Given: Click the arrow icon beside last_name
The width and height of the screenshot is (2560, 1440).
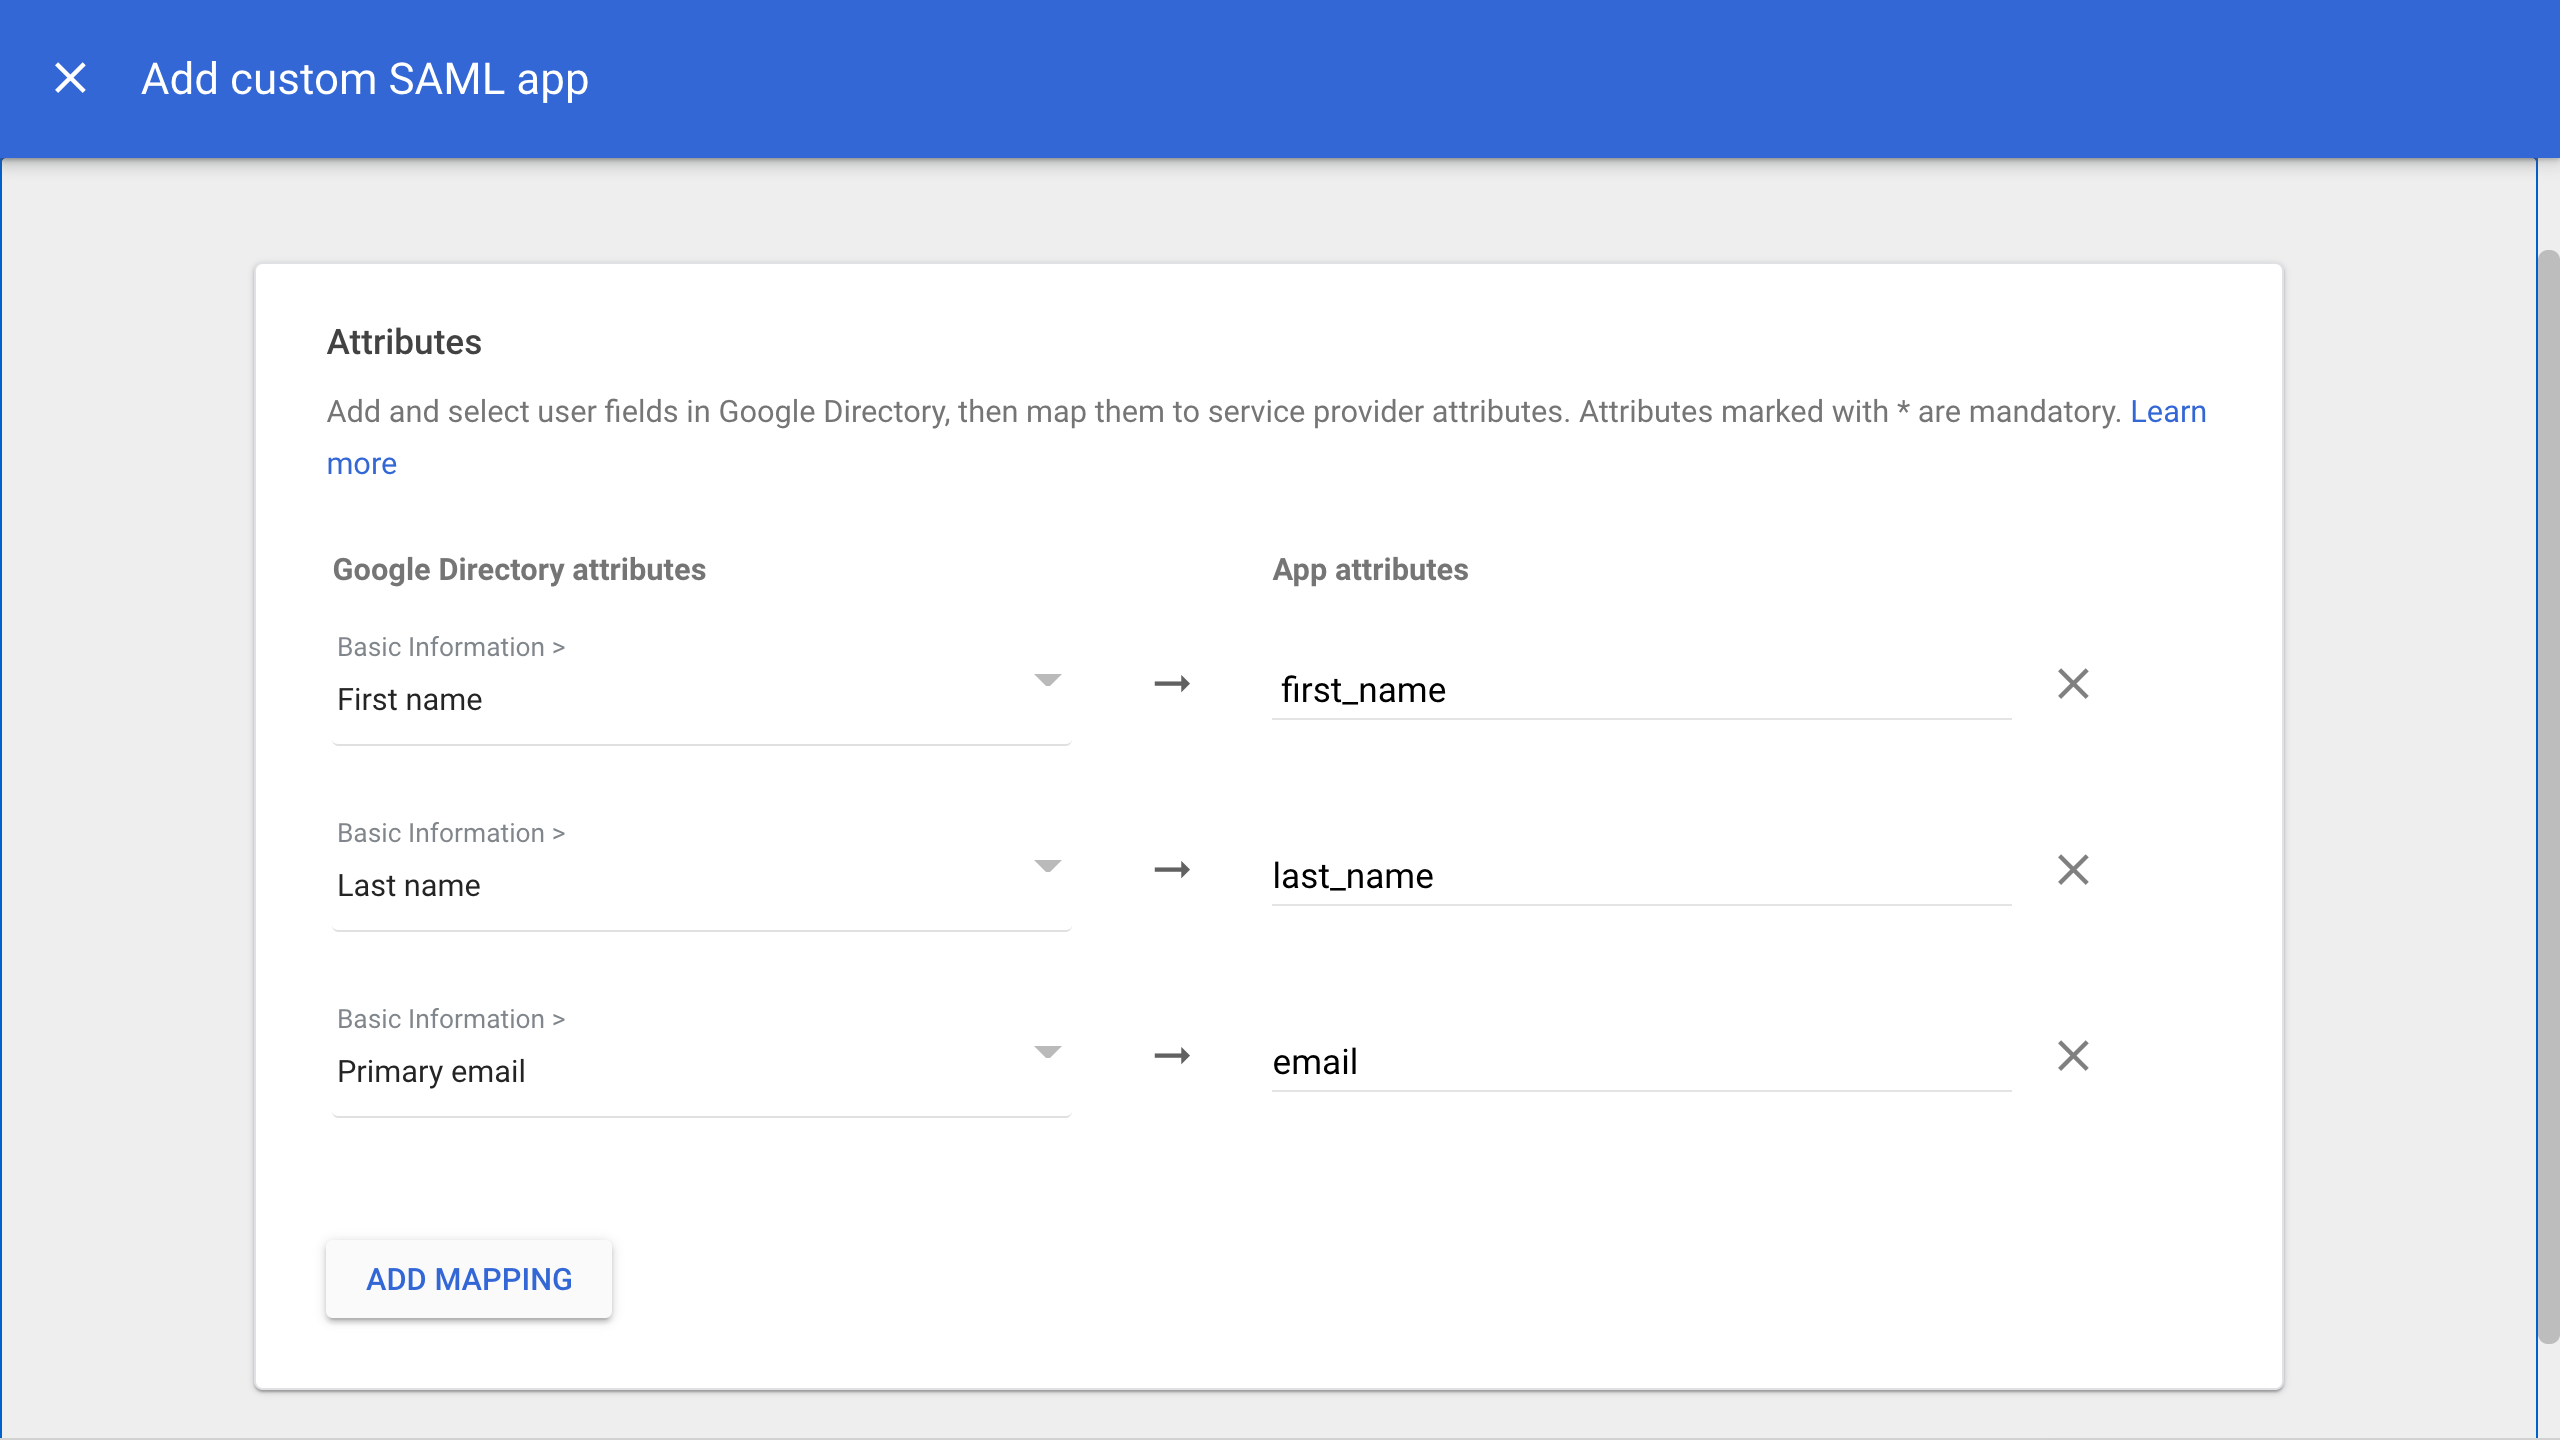Looking at the screenshot, I should 1171,870.
